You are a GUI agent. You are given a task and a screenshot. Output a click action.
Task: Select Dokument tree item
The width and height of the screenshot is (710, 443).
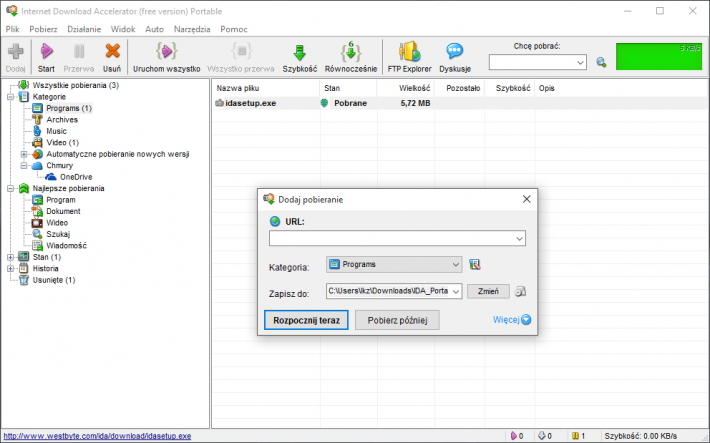tap(63, 211)
